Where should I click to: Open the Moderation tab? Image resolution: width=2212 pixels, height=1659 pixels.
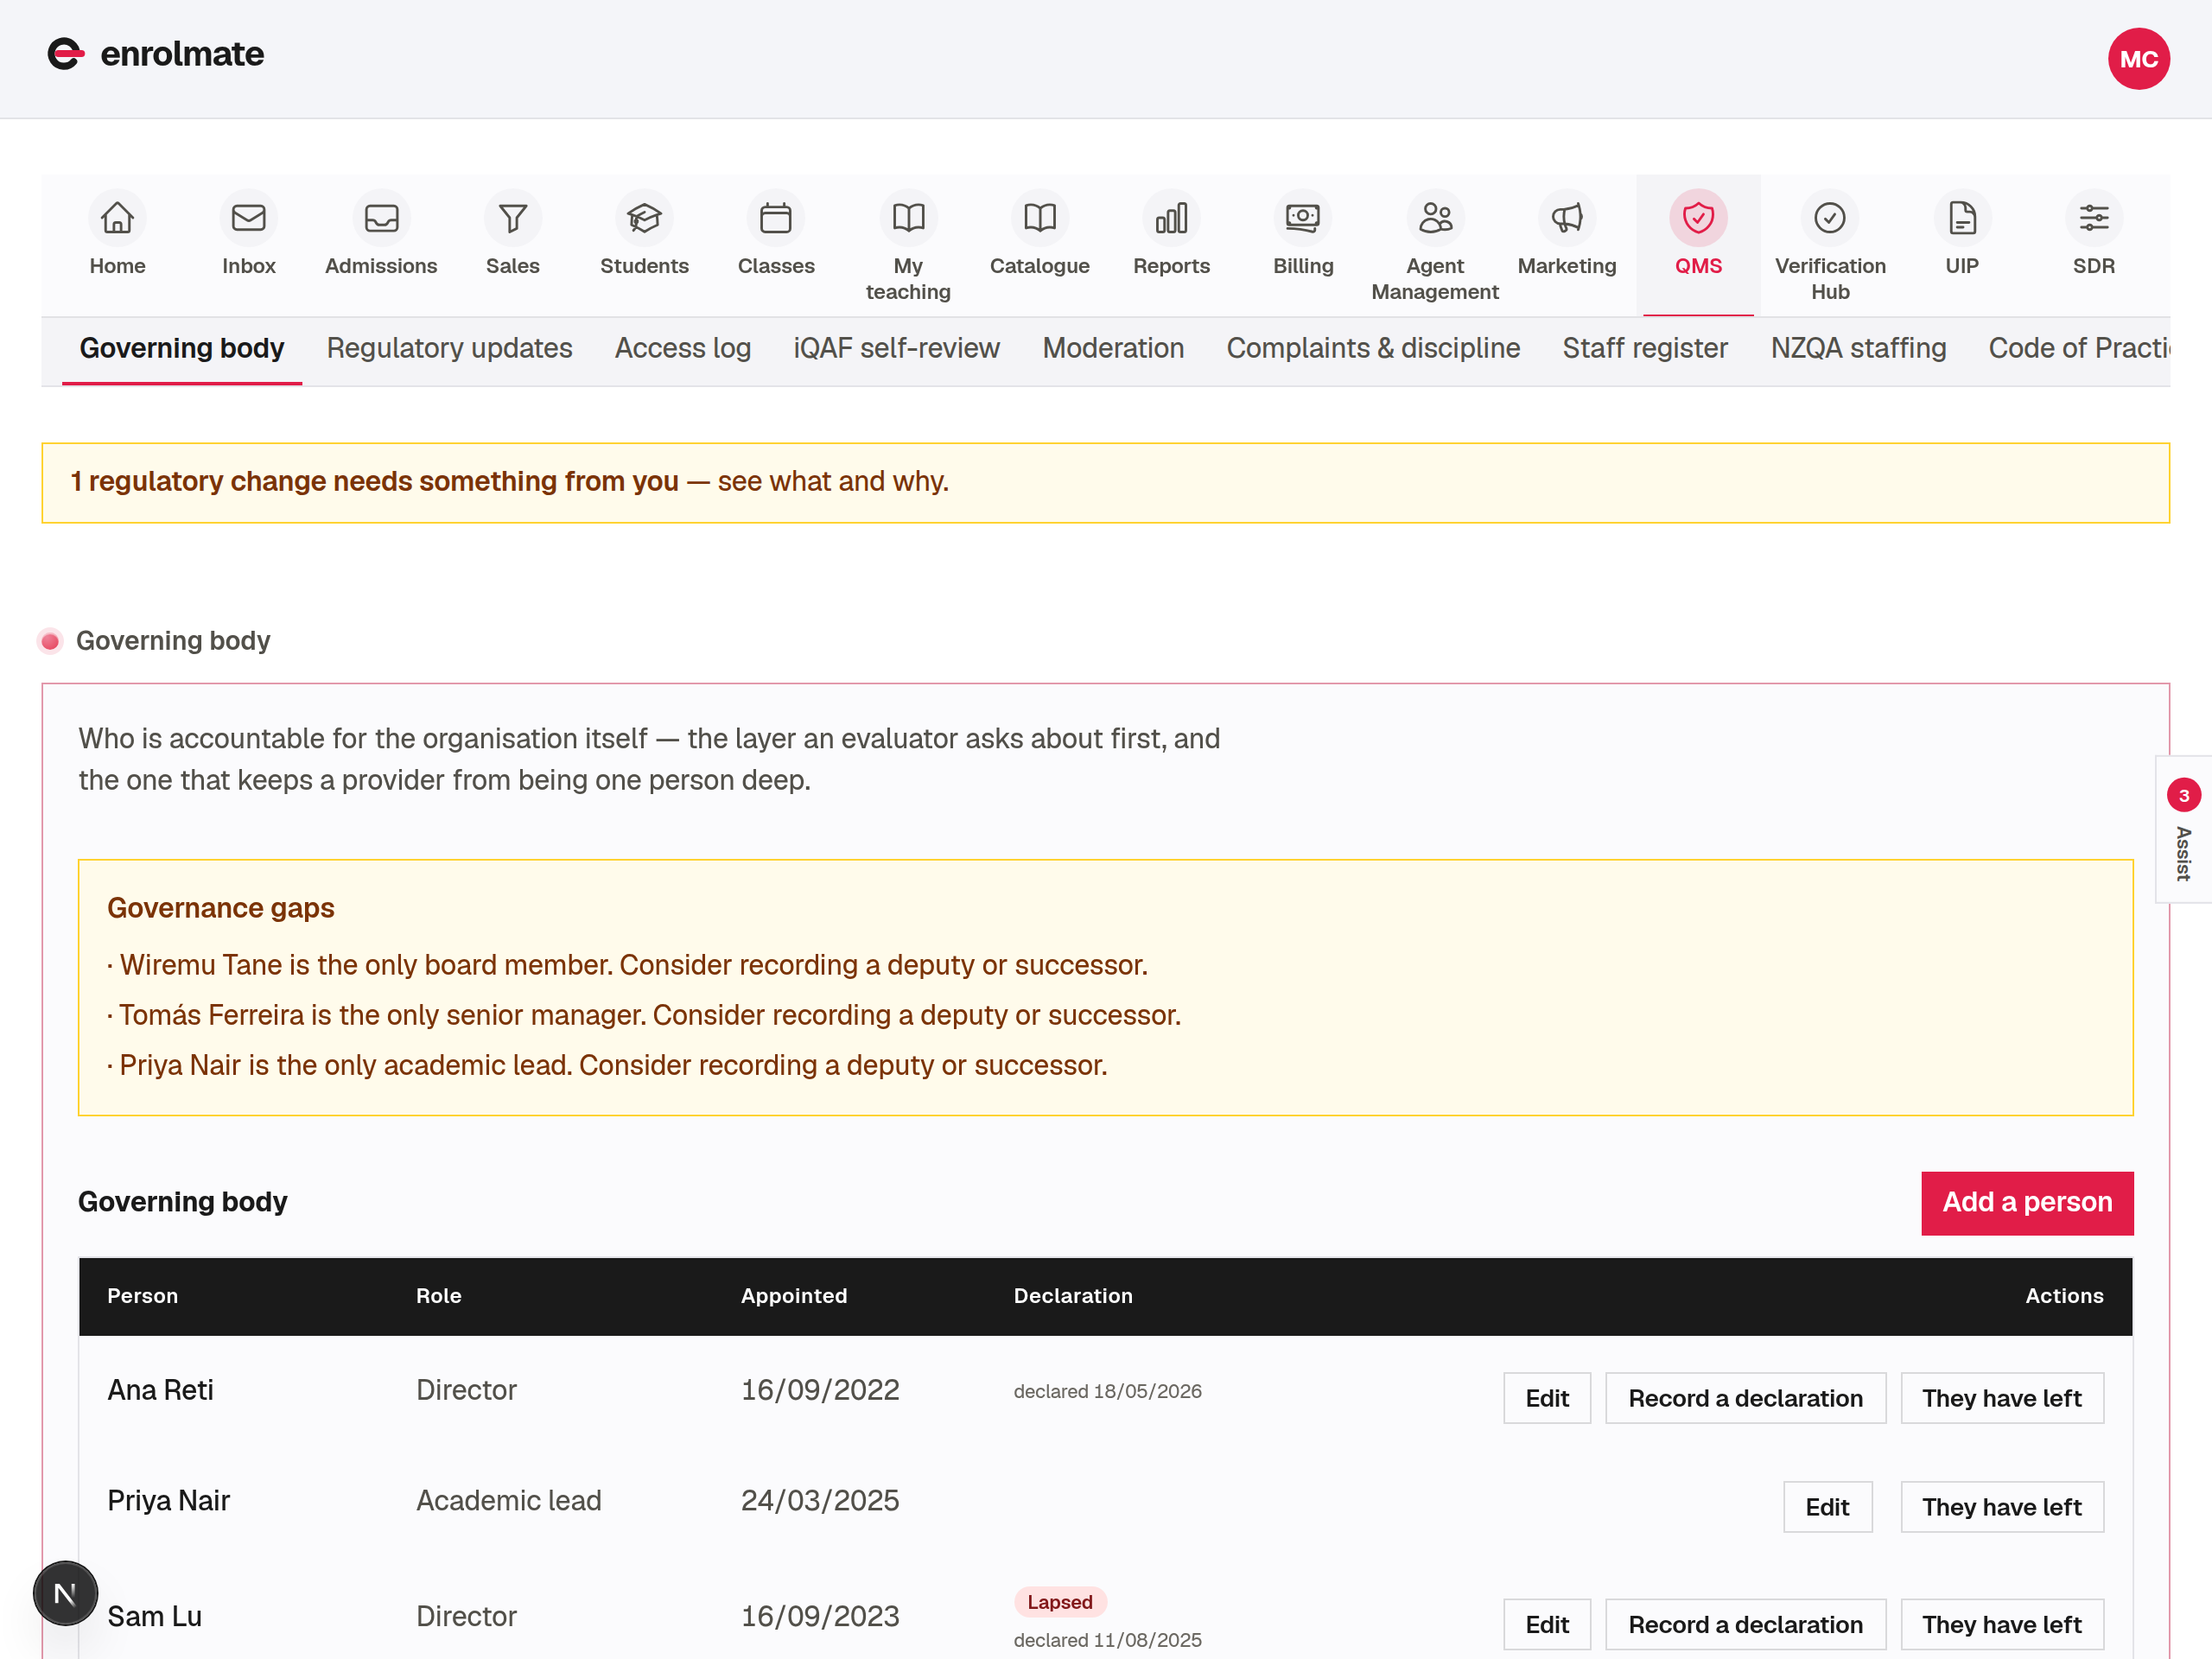[x=1113, y=348]
